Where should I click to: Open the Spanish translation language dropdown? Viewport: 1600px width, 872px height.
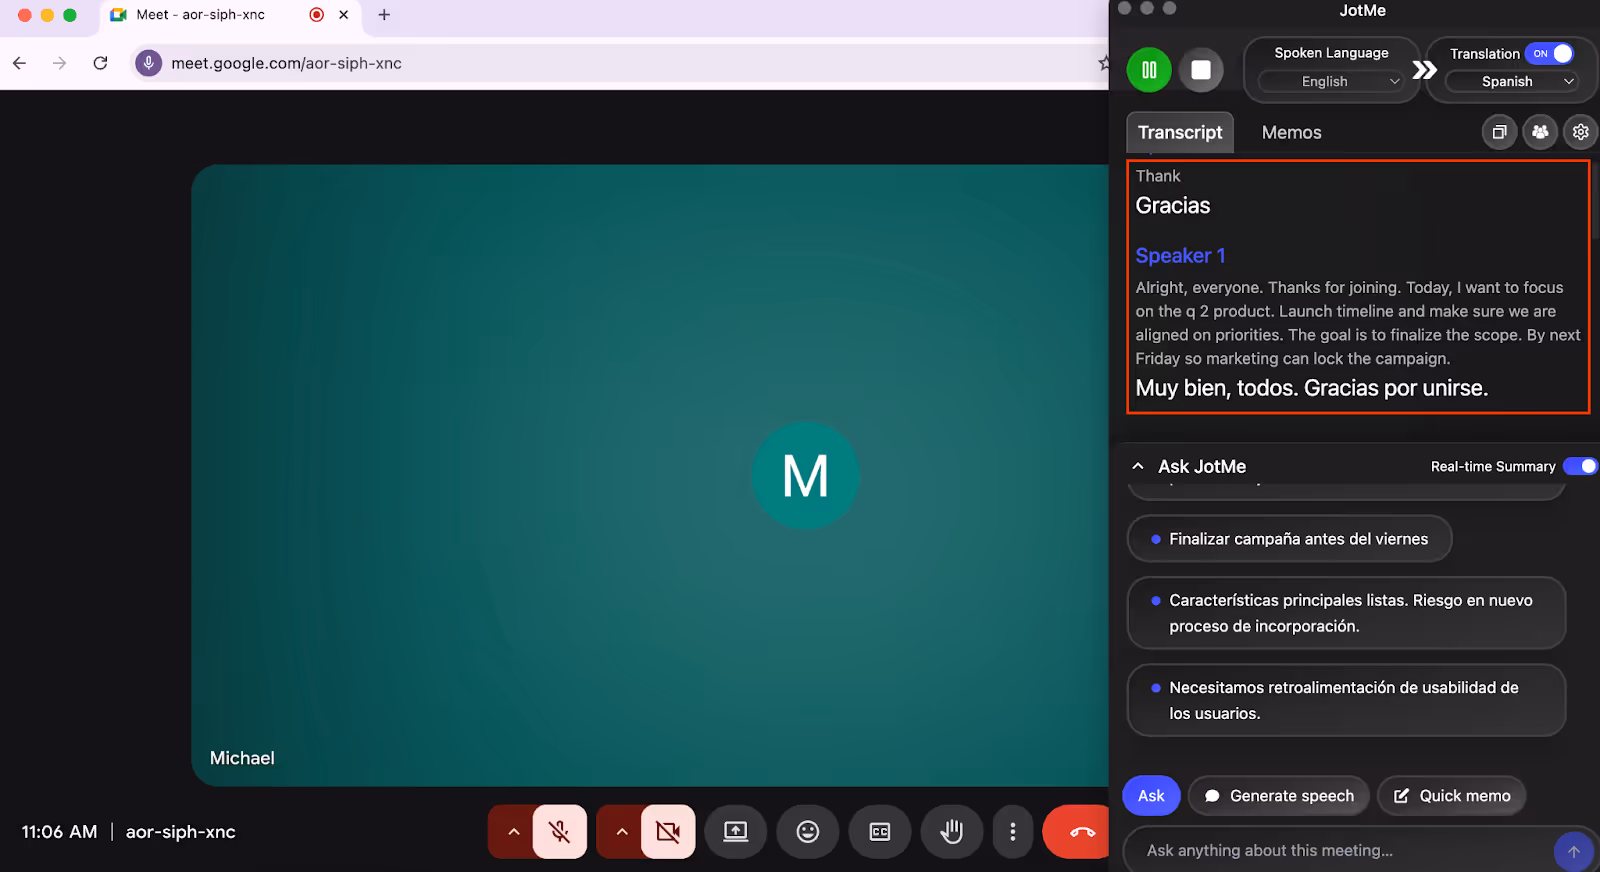[1512, 81]
